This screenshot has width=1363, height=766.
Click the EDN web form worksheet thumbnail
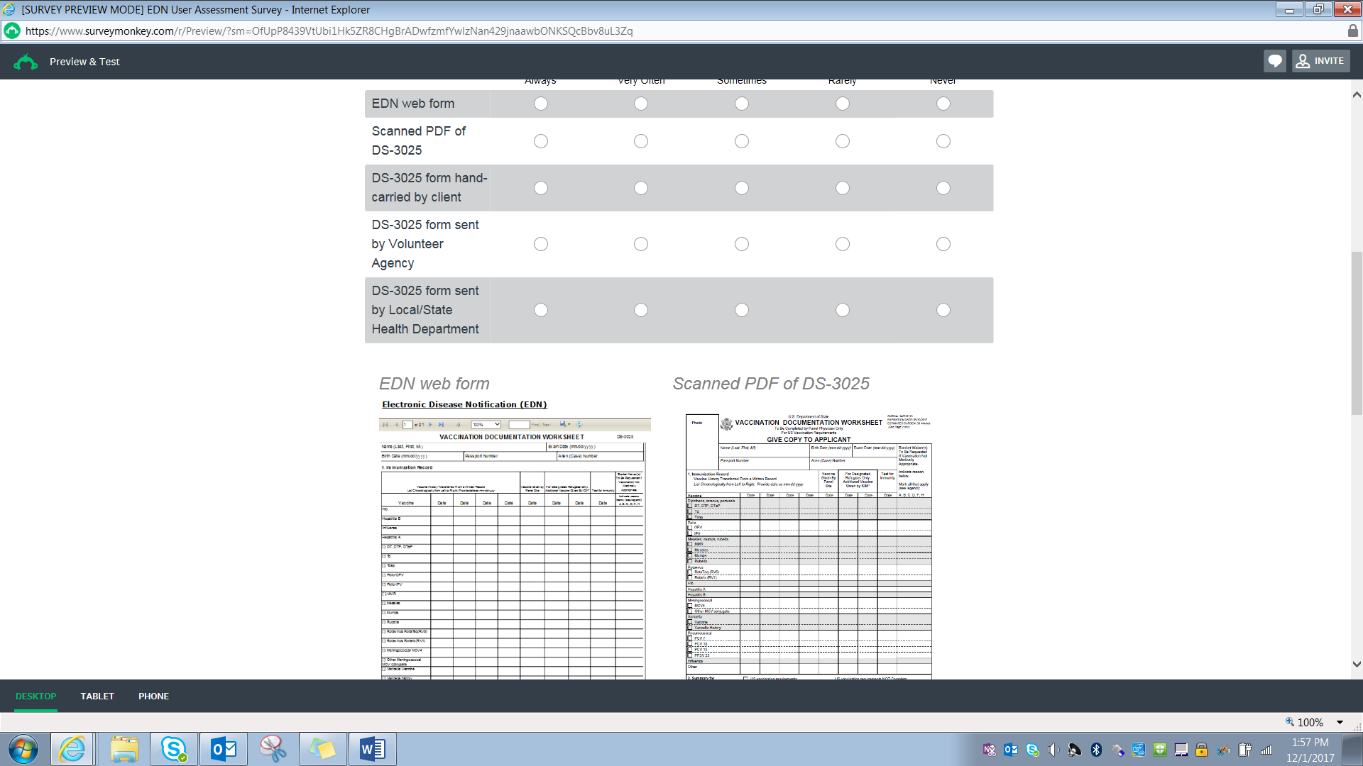(x=514, y=539)
